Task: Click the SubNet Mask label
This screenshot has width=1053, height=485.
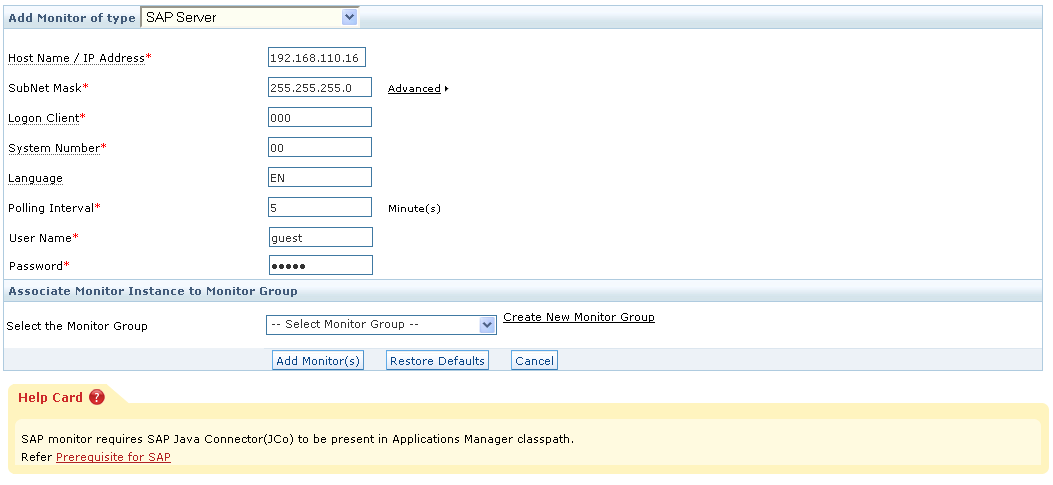Action: tap(45, 88)
